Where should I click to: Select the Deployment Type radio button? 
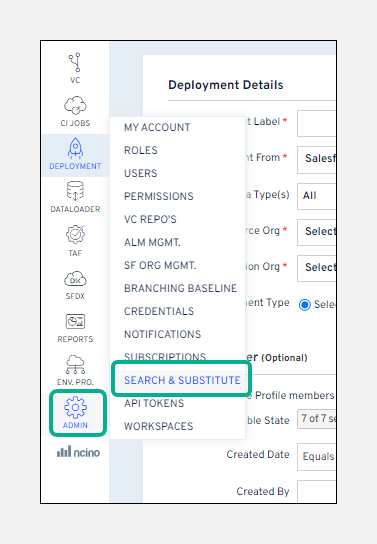[x=305, y=305]
